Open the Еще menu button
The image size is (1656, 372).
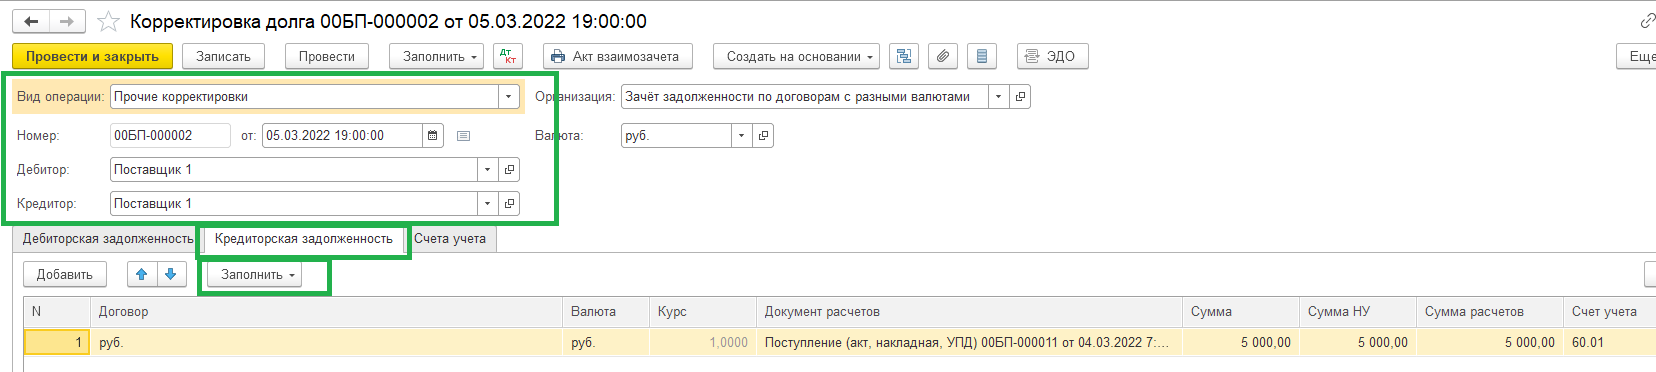pyautogui.click(x=1637, y=56)
